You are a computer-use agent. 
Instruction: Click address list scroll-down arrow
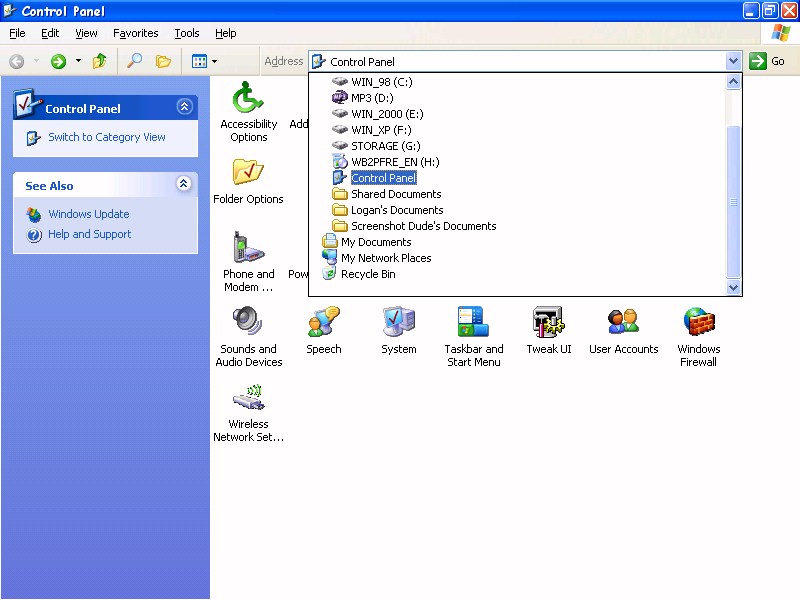pos(733,287)
